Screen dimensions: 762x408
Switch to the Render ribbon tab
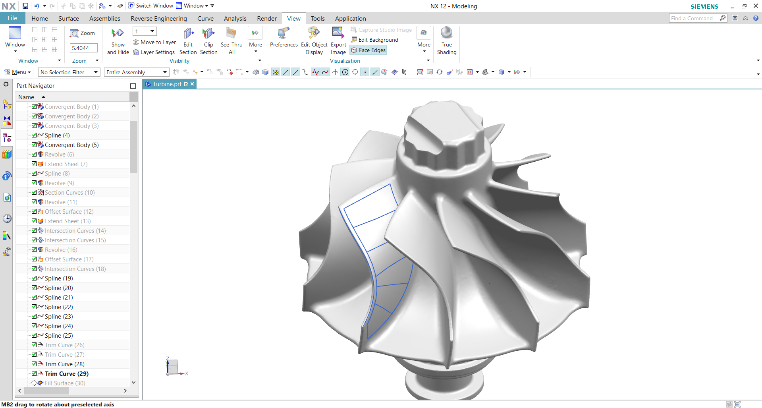(x=266, y=18)
